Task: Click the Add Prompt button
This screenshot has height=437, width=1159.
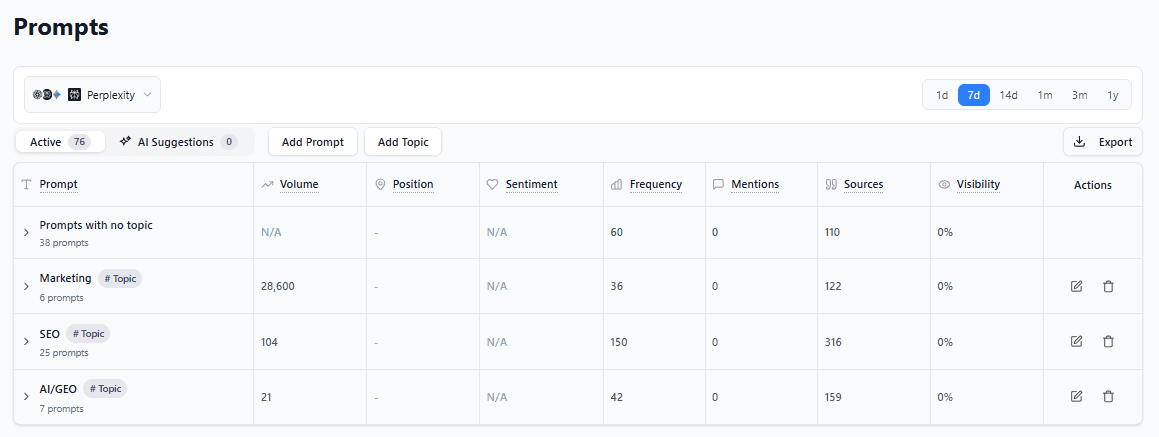Action: click(312, 142)
